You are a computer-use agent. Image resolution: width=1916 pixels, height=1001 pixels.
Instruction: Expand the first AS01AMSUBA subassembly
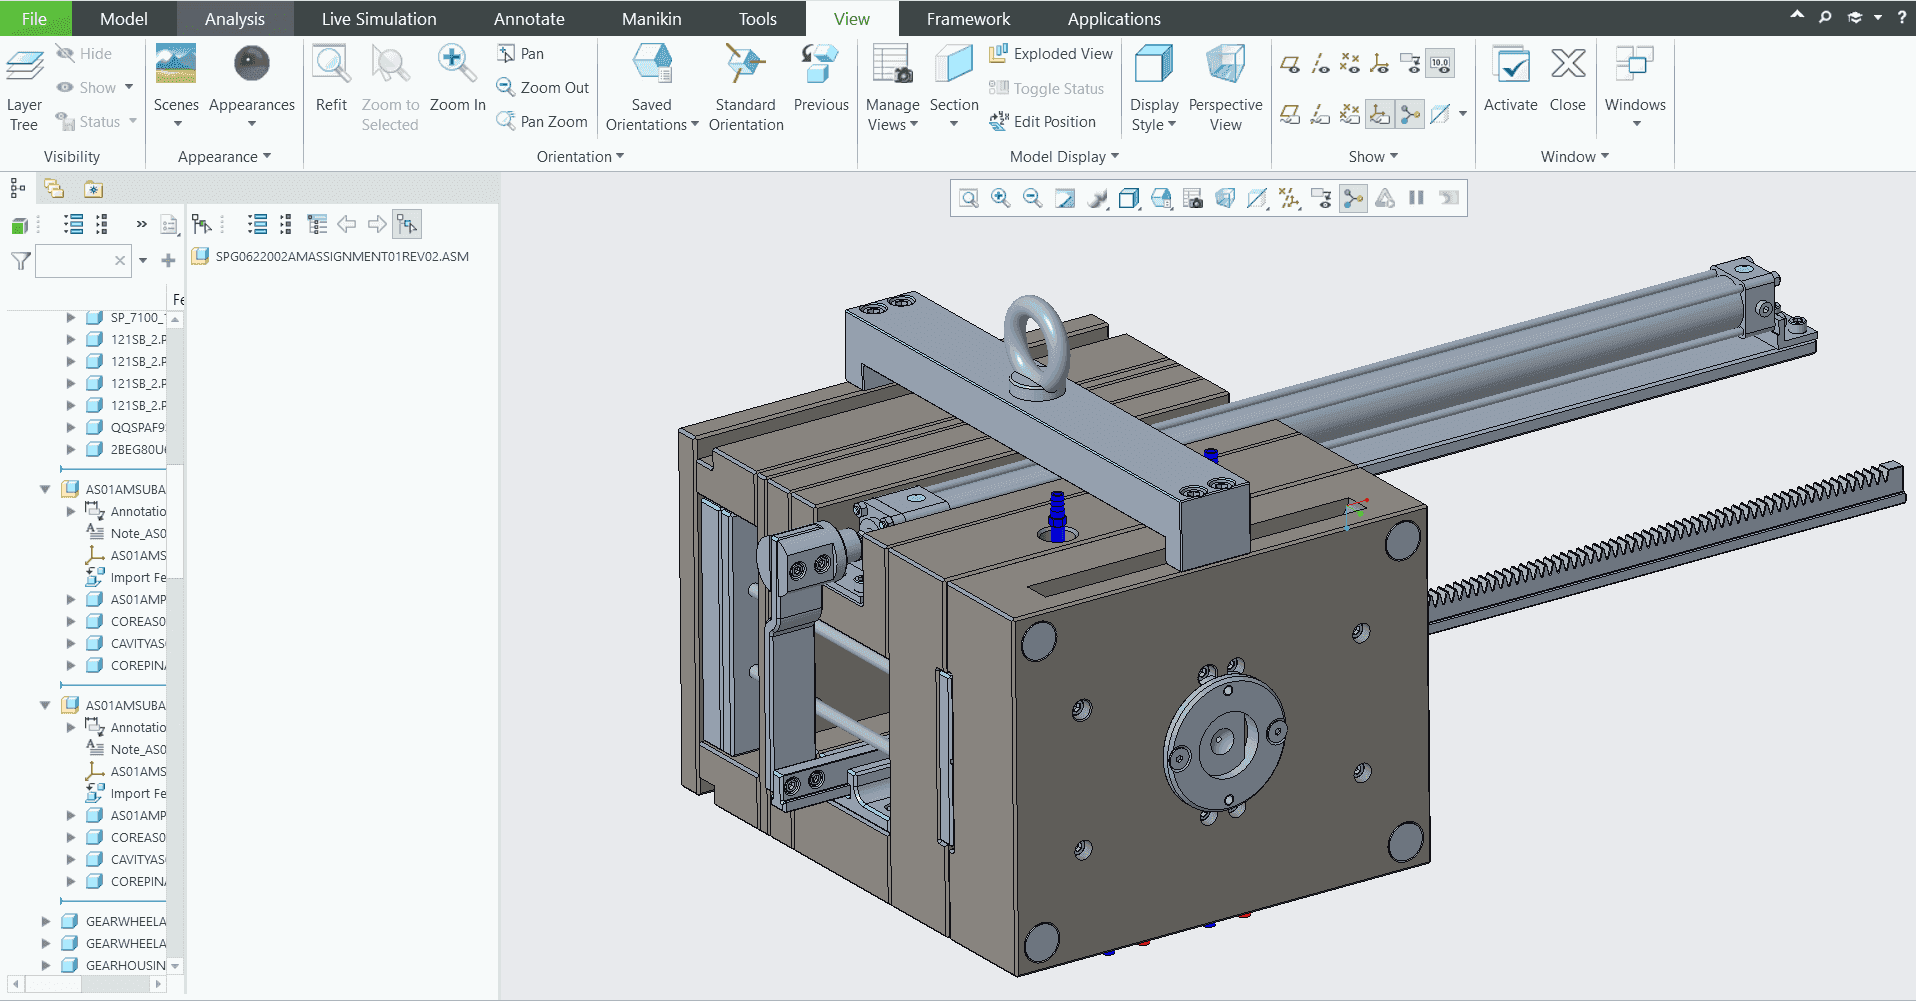[45, 489]
